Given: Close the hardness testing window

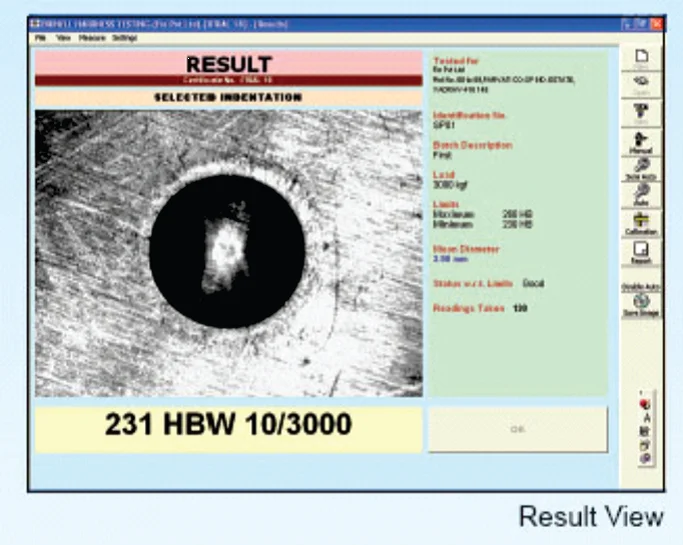Looking at the screenshot, I should 656,24.
